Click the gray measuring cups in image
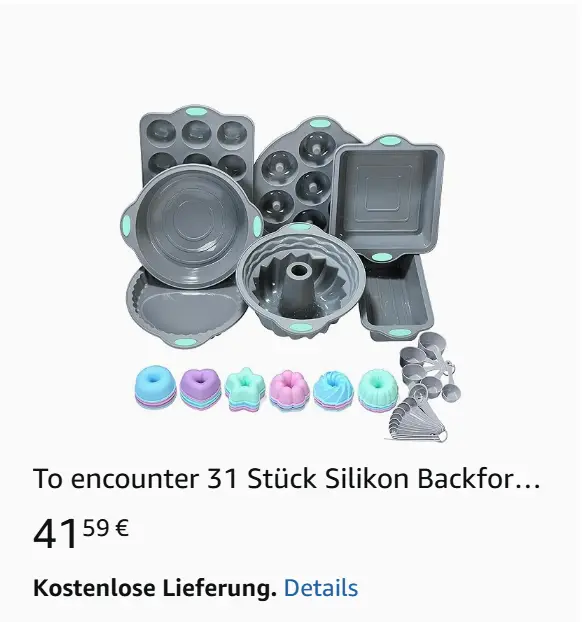The image size is (582, 622). 429,367
